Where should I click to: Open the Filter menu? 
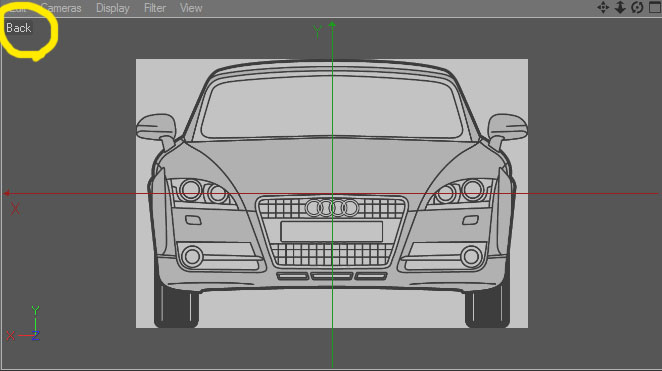[x=155, y=8]
